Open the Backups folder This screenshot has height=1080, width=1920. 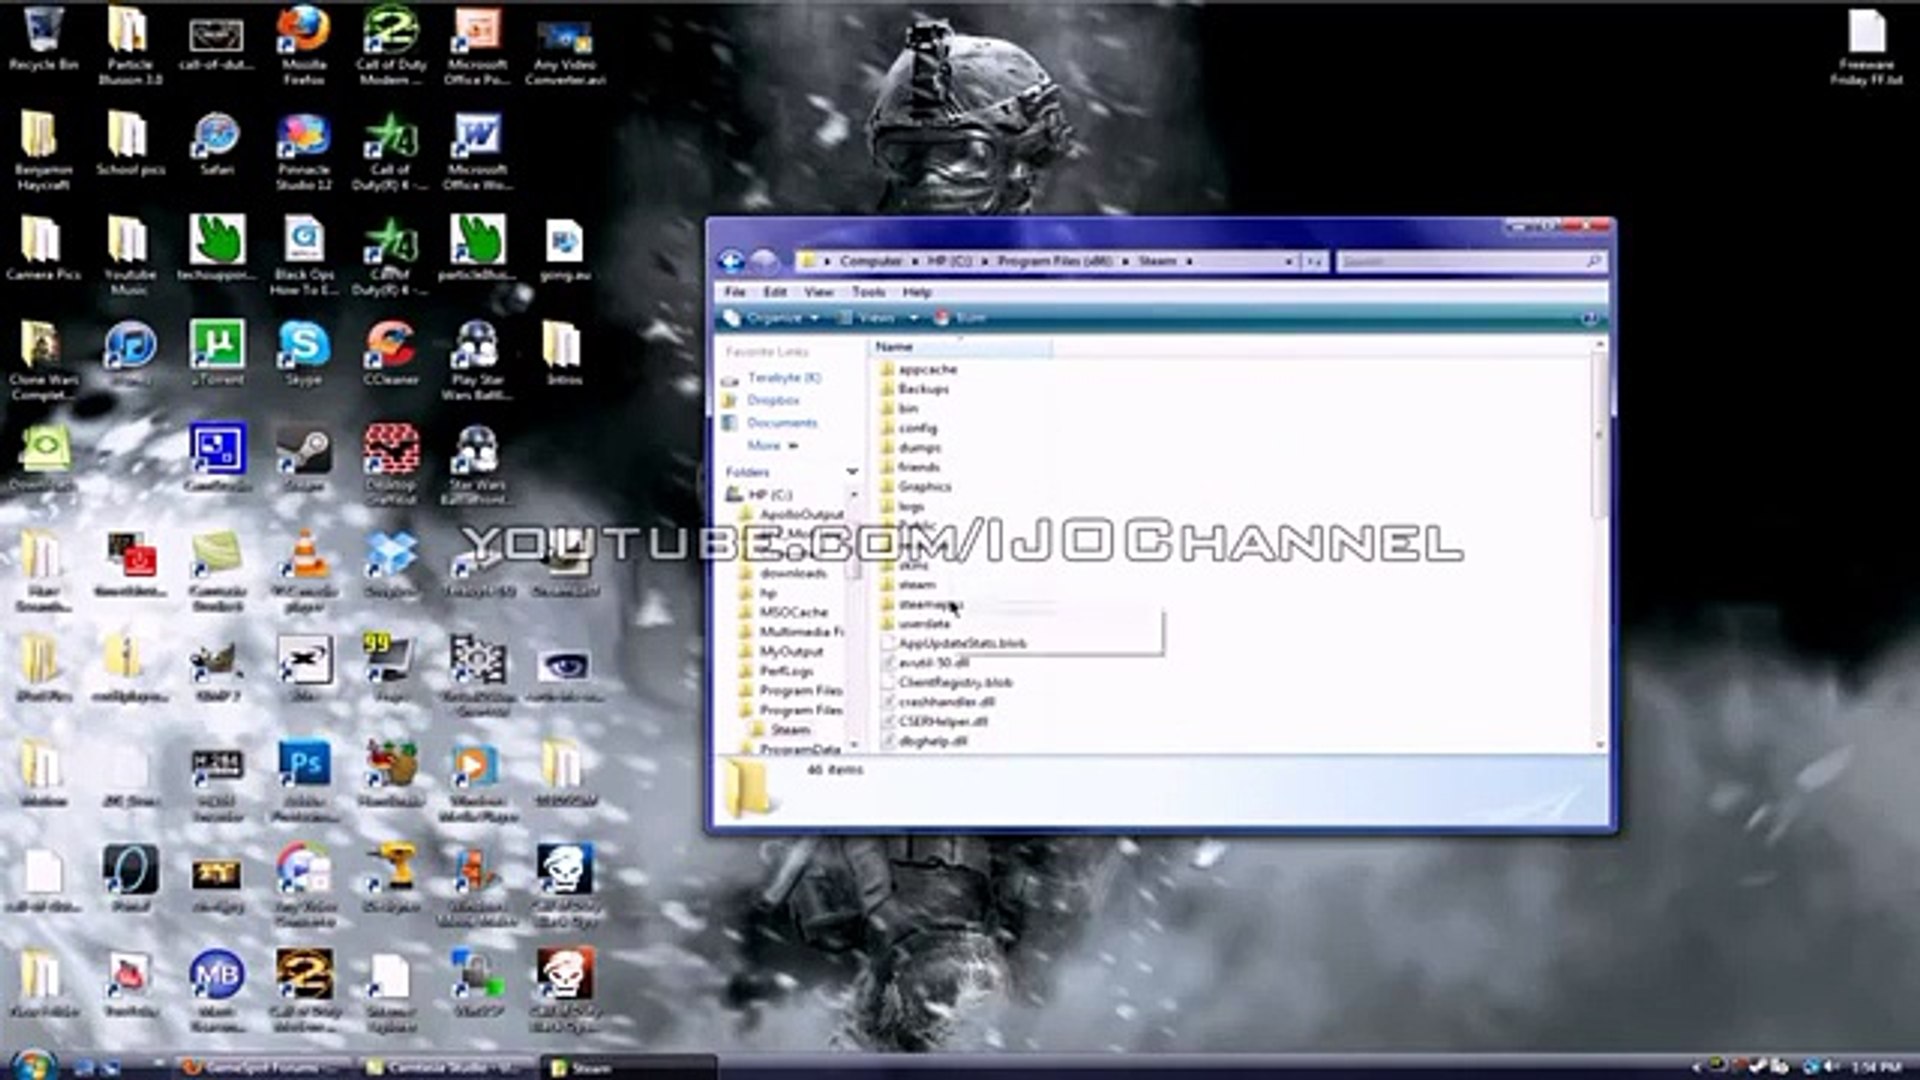(x=922, y=389)
